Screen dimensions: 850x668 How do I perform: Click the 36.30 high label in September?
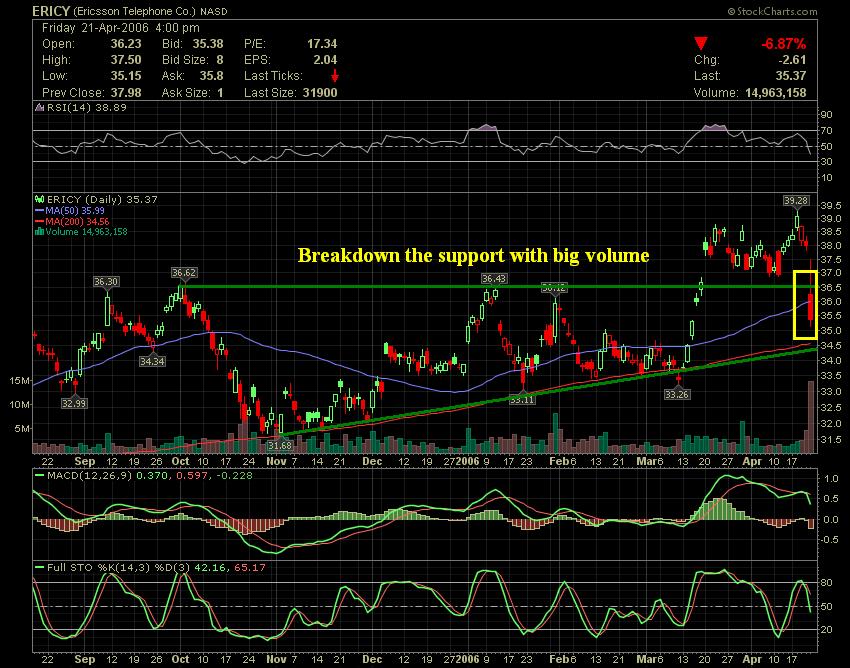[x=106, y=282]
